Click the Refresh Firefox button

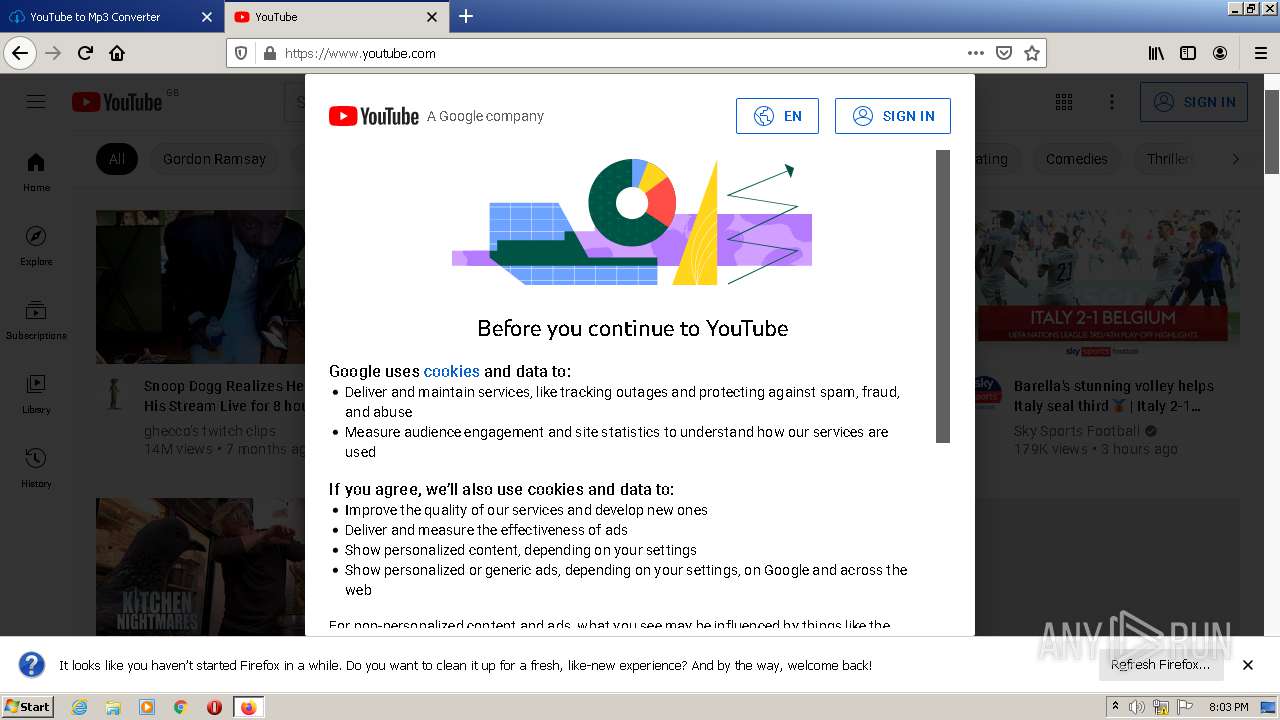(x=1160, y=665)
